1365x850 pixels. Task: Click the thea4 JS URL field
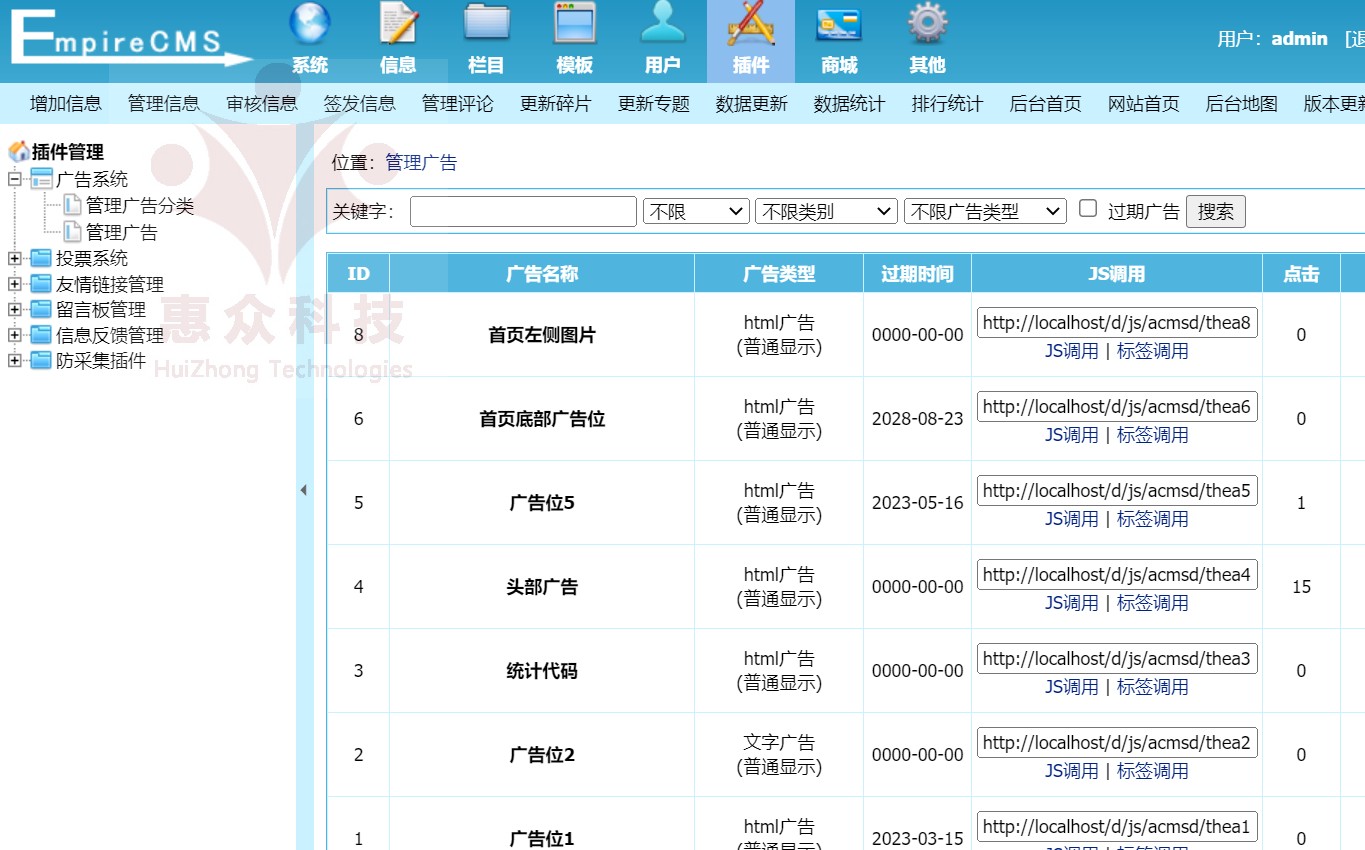coord(1117,575)
